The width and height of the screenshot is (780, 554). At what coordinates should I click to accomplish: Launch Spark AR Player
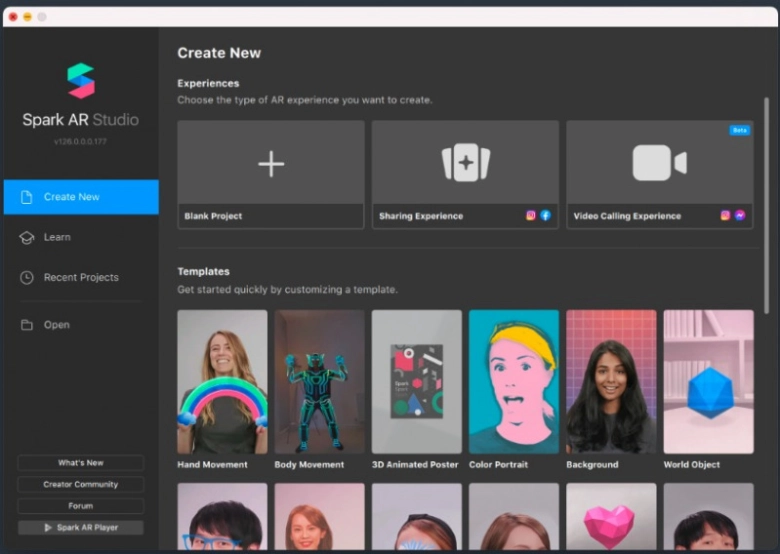click(x=81, y=528)
